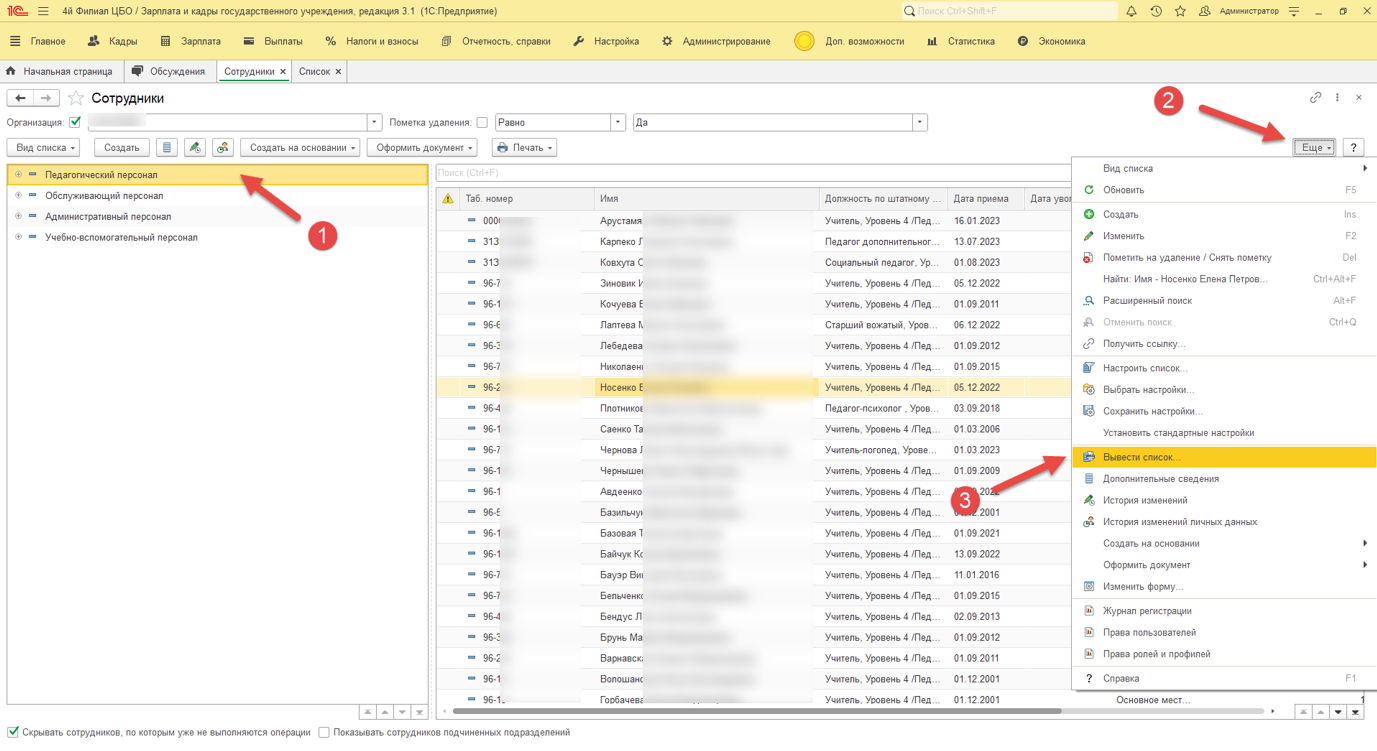Open the Печать dropdown button
The width and height of the screenshot is (1377, 751).
[x=524, y=148]
